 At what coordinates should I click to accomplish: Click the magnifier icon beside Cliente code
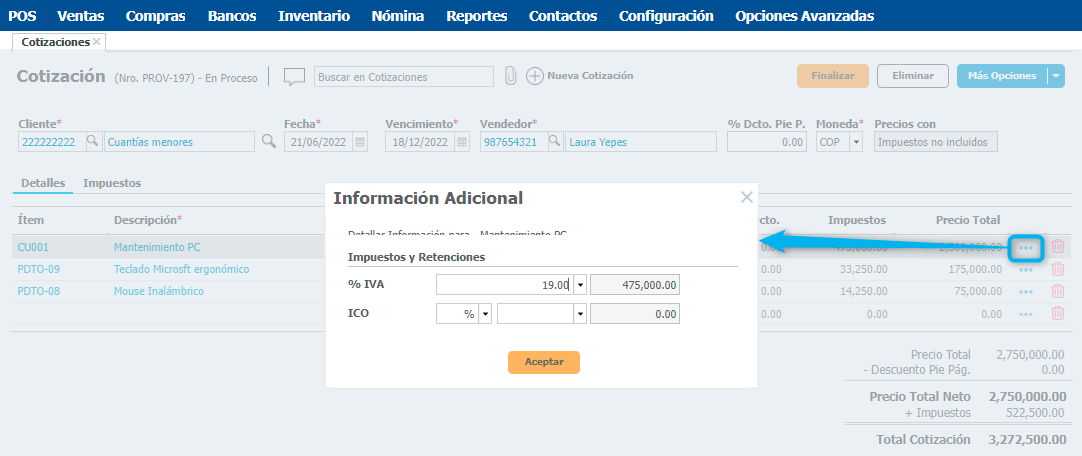click(92, 142)
